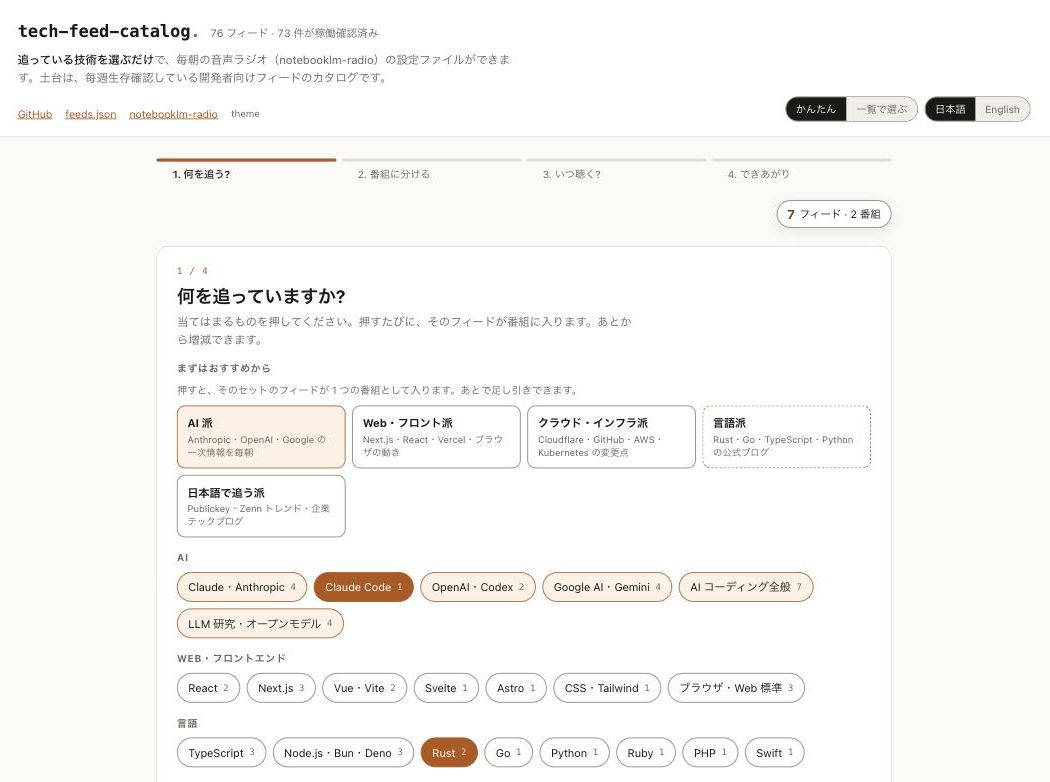Select the PHP chip

click(x=710, y=753)
